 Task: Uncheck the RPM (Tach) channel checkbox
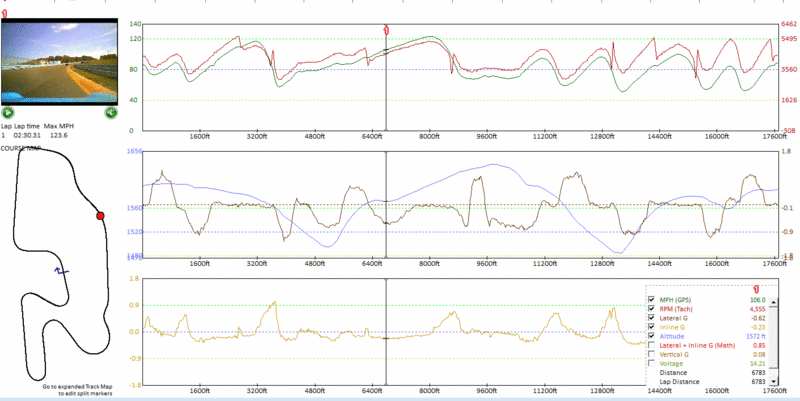point(653,310)
